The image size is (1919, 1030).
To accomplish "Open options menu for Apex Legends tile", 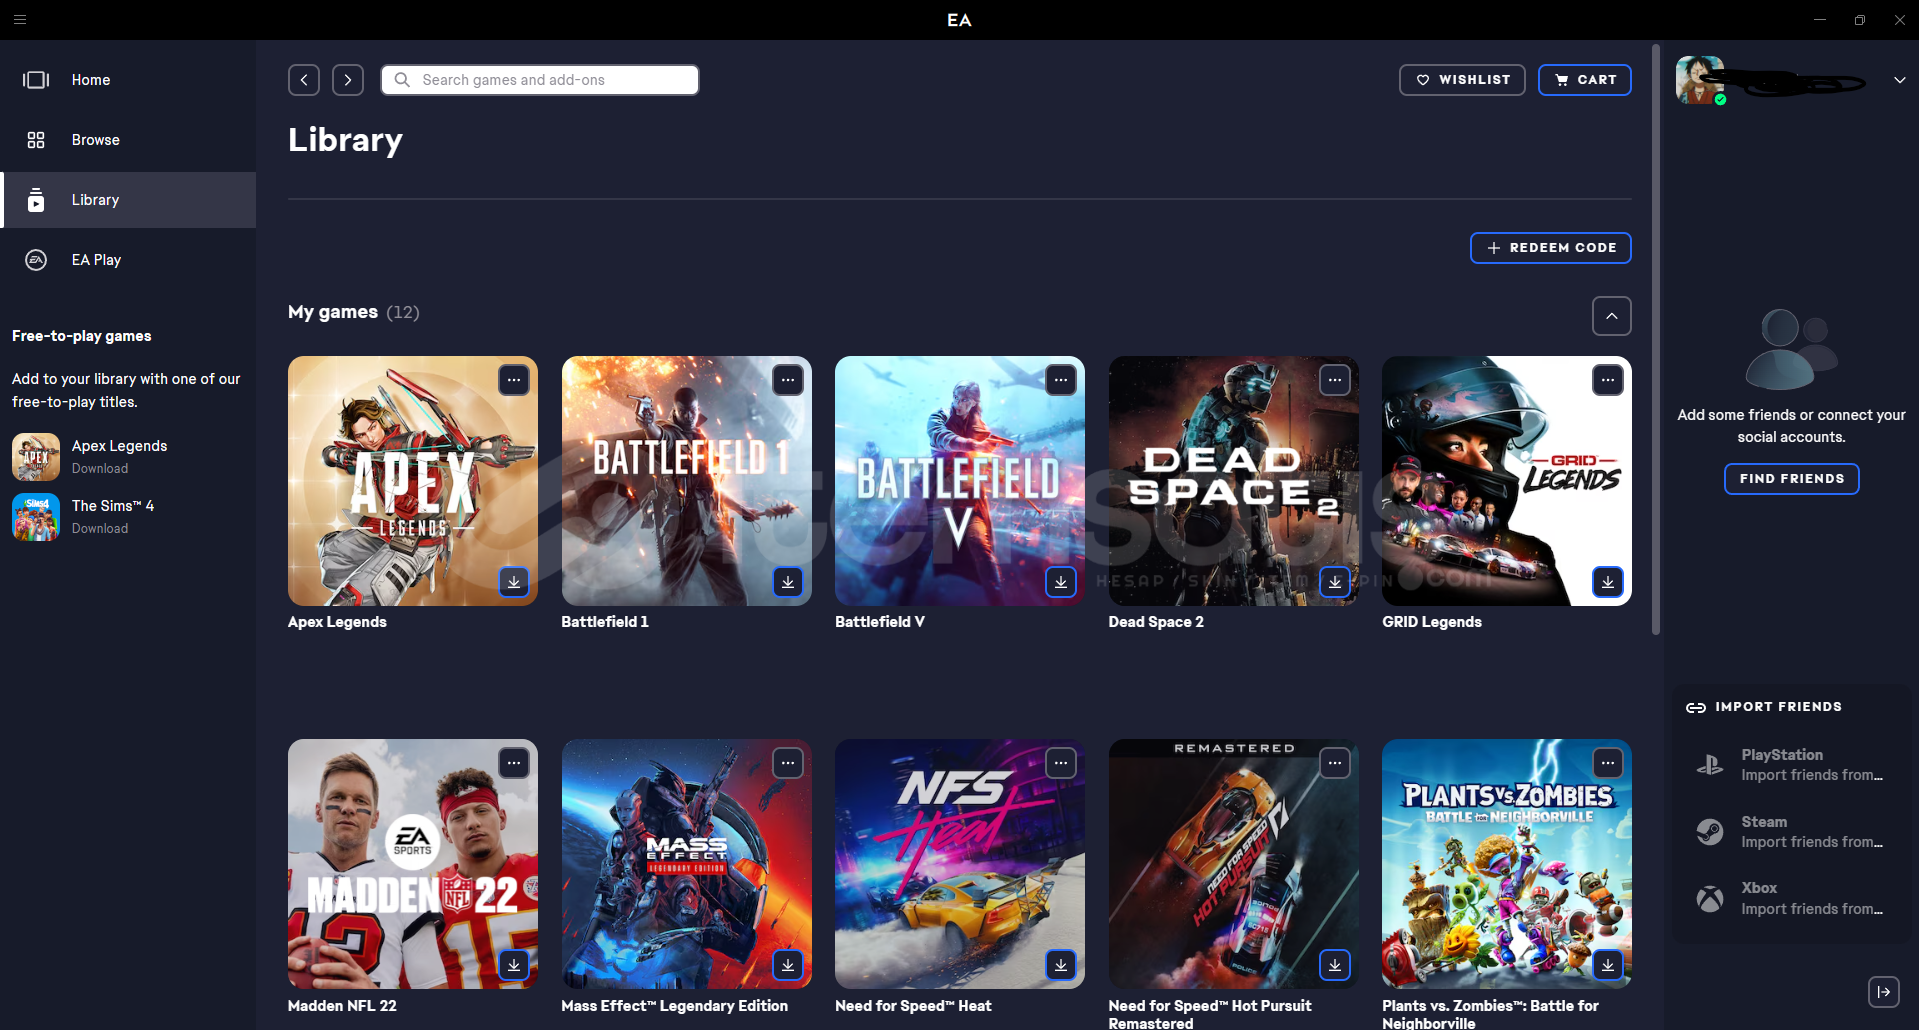I will point(514,380).
